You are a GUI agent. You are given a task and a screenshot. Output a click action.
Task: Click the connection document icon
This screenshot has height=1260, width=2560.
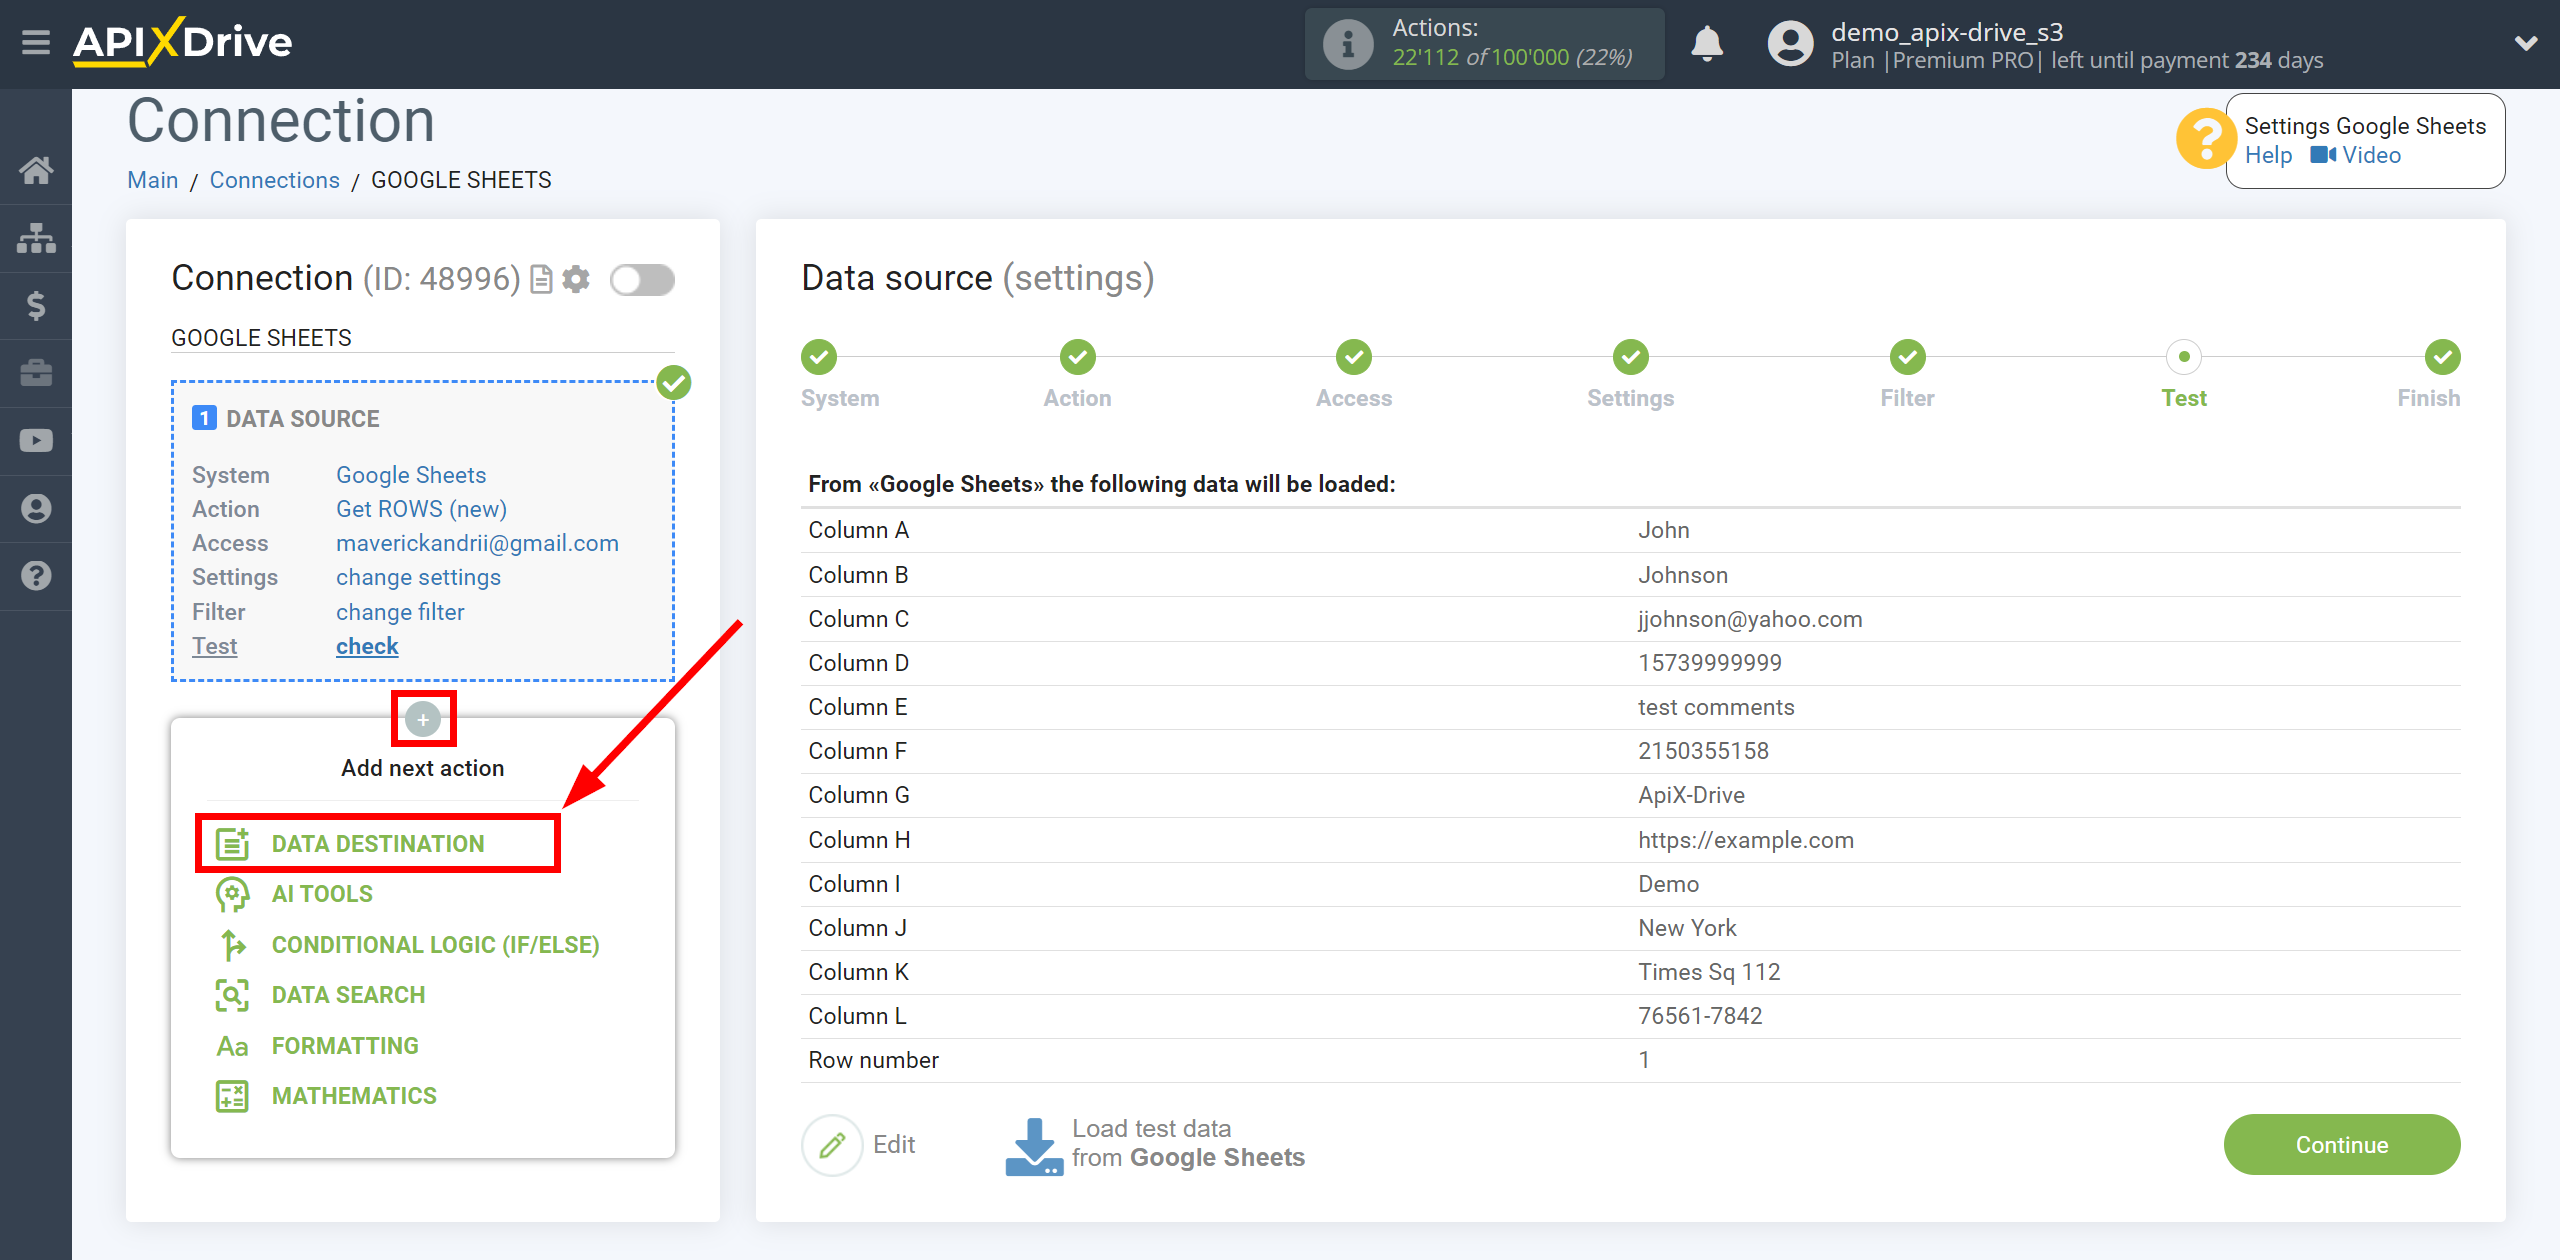pos(541,279)
